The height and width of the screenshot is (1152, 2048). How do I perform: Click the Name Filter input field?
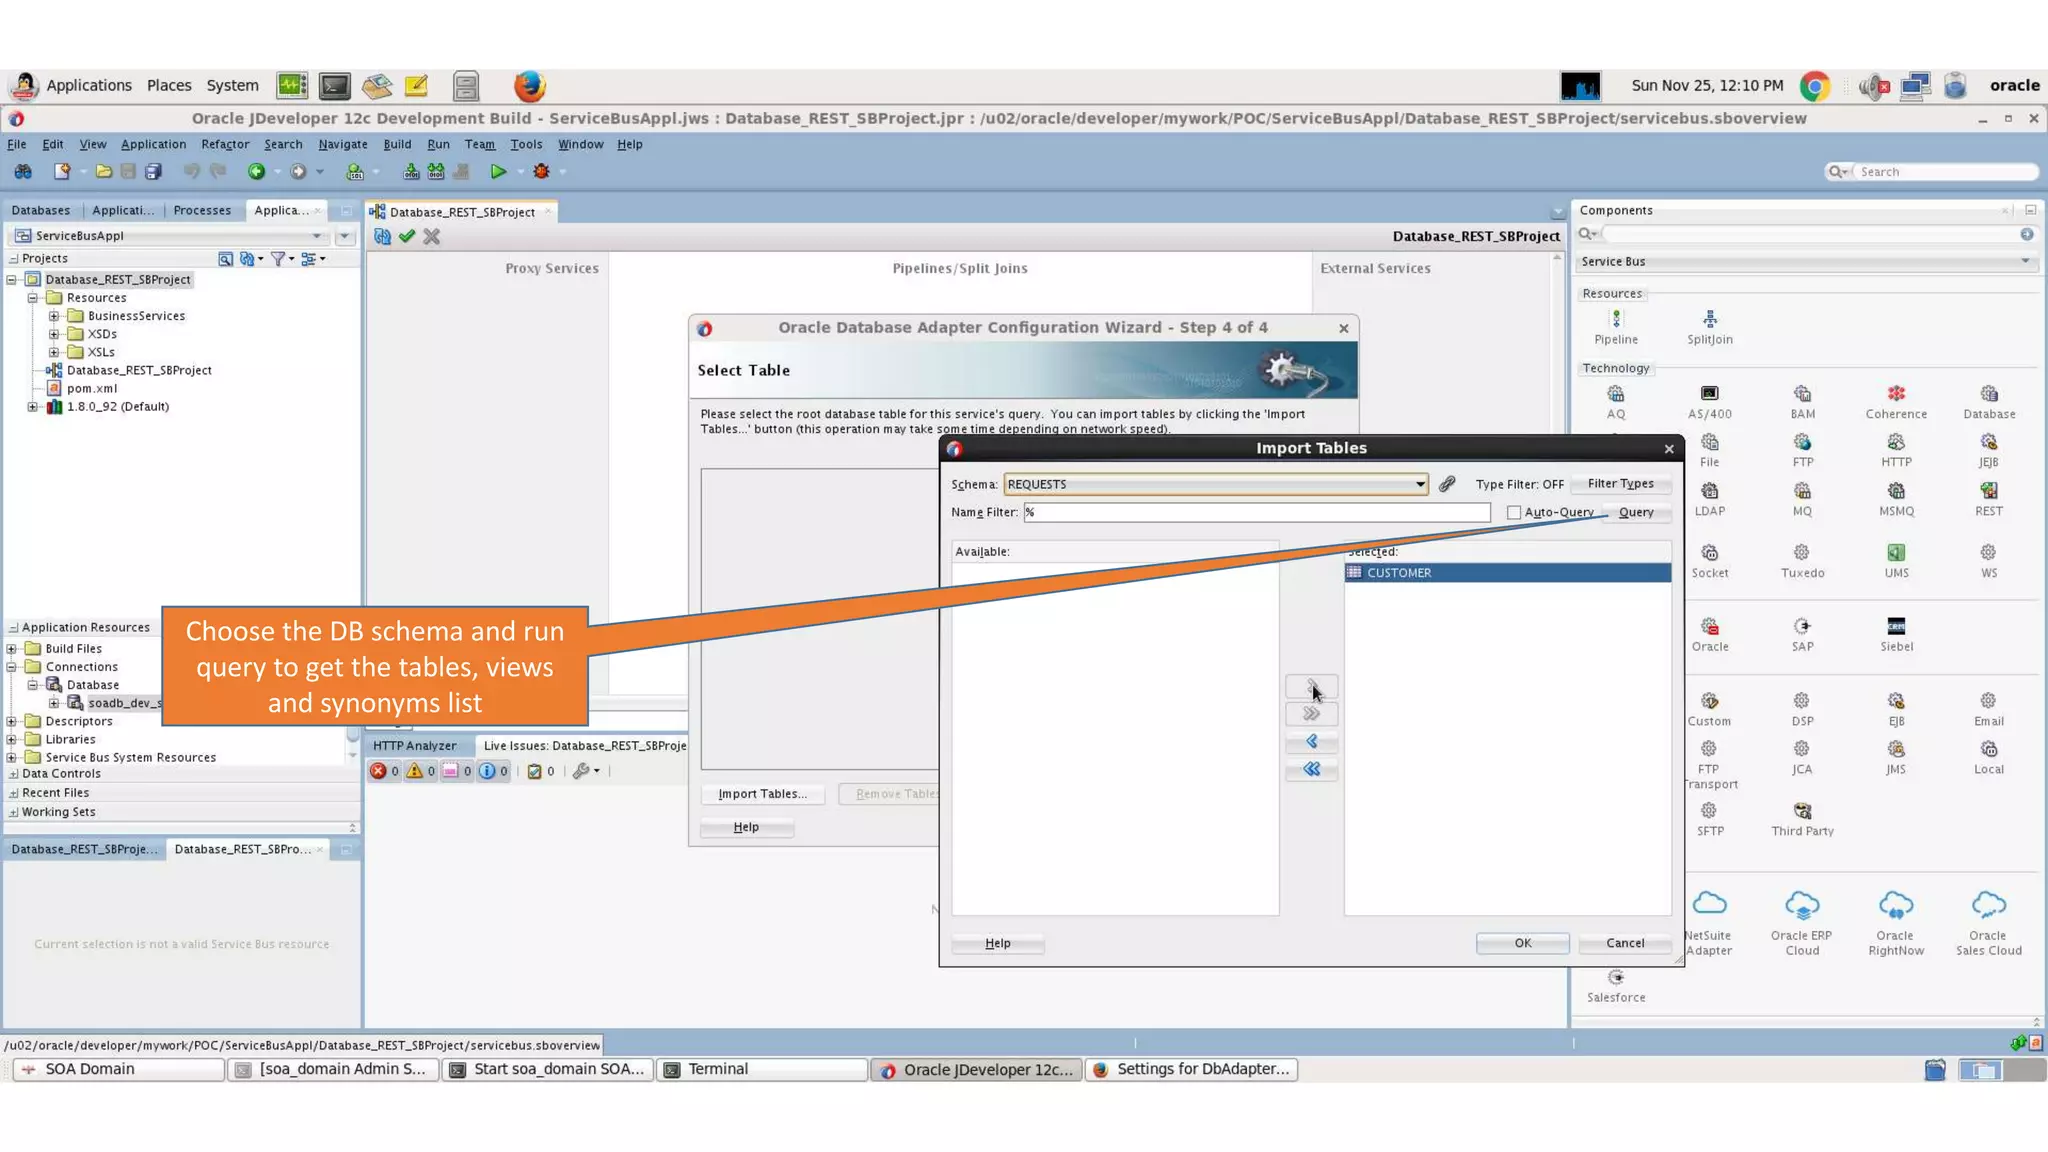[x=1257, y=513]
